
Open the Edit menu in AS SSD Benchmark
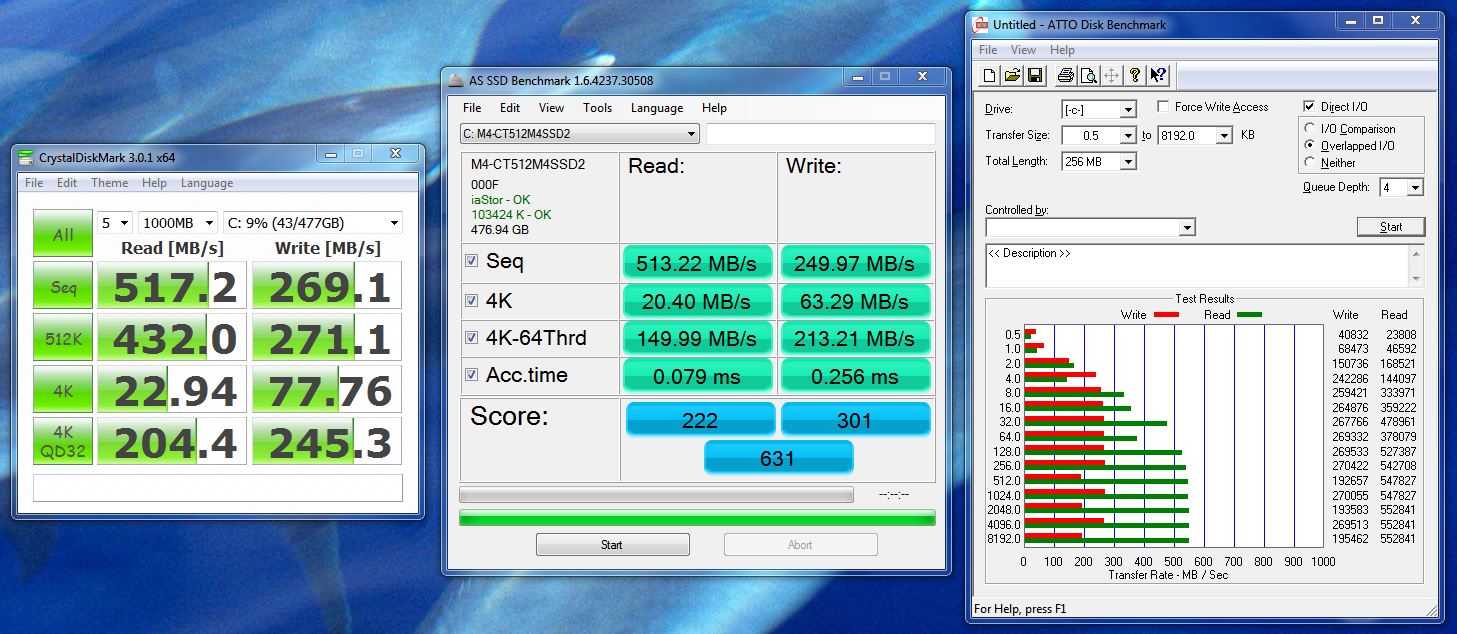[510, 108]
